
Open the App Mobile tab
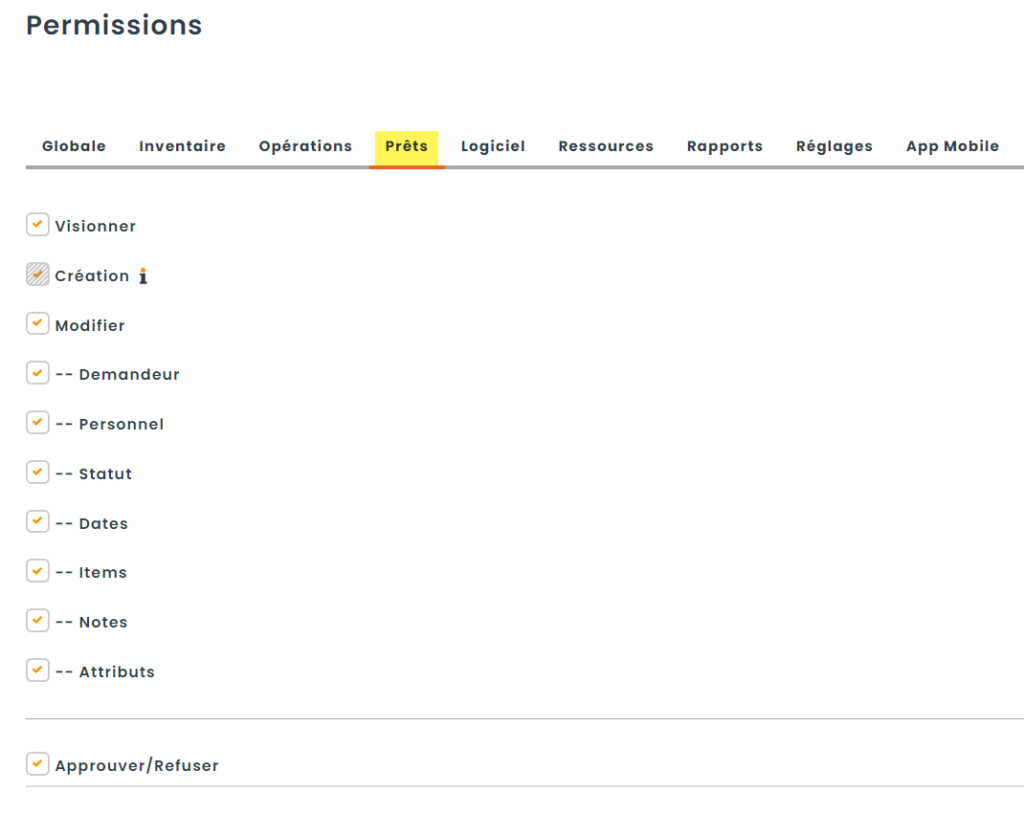point(952,146)
